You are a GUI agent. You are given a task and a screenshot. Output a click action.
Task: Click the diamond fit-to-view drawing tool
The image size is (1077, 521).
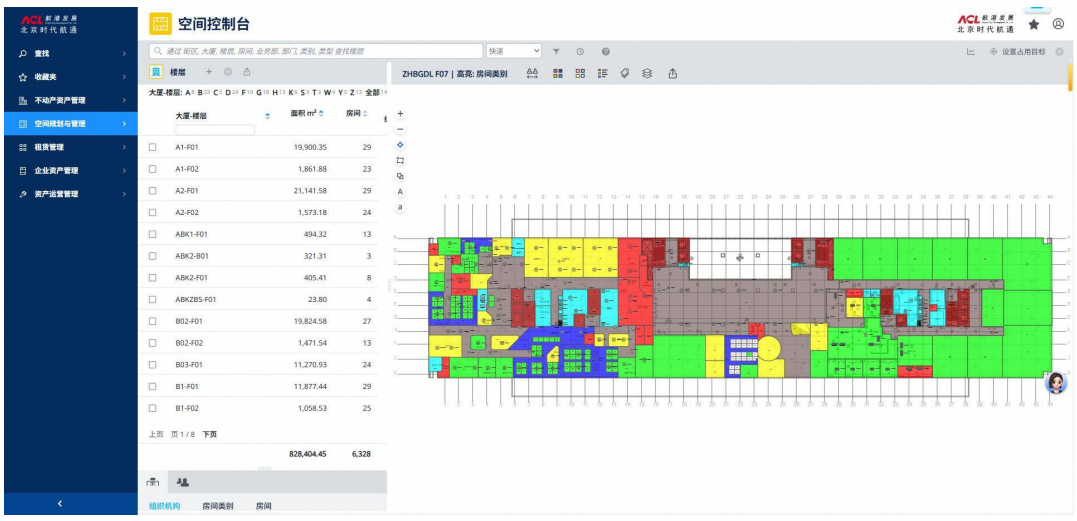[401, 145]
